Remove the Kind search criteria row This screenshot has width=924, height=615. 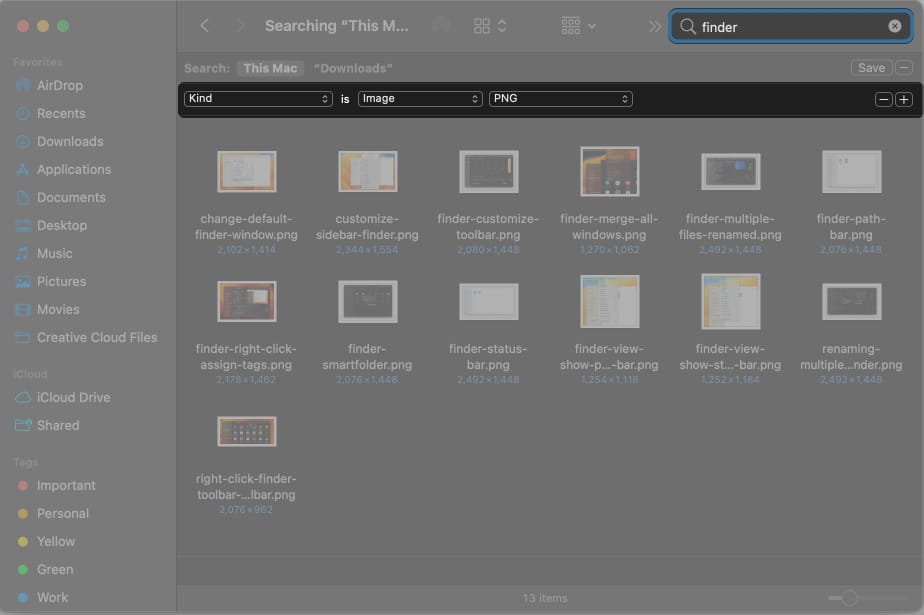[883, 99]
